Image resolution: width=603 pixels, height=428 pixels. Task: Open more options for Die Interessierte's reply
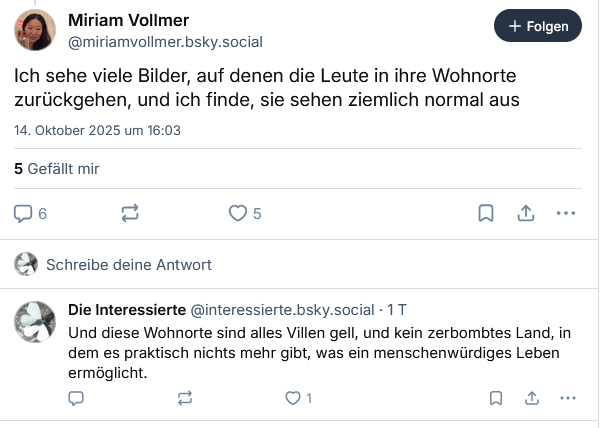pos(568,398)
